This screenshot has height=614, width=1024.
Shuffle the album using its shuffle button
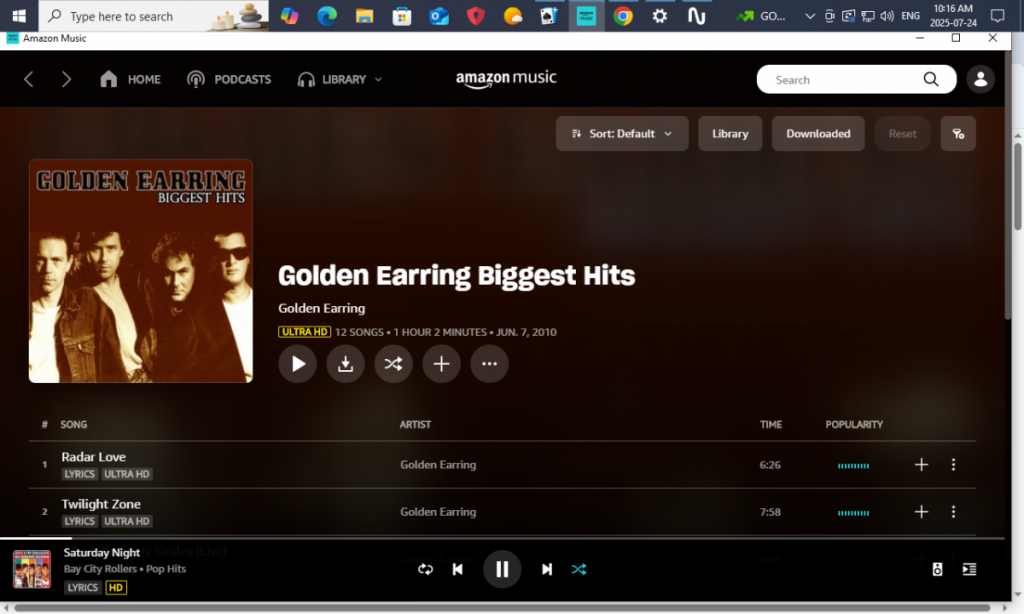coord(393,364)
